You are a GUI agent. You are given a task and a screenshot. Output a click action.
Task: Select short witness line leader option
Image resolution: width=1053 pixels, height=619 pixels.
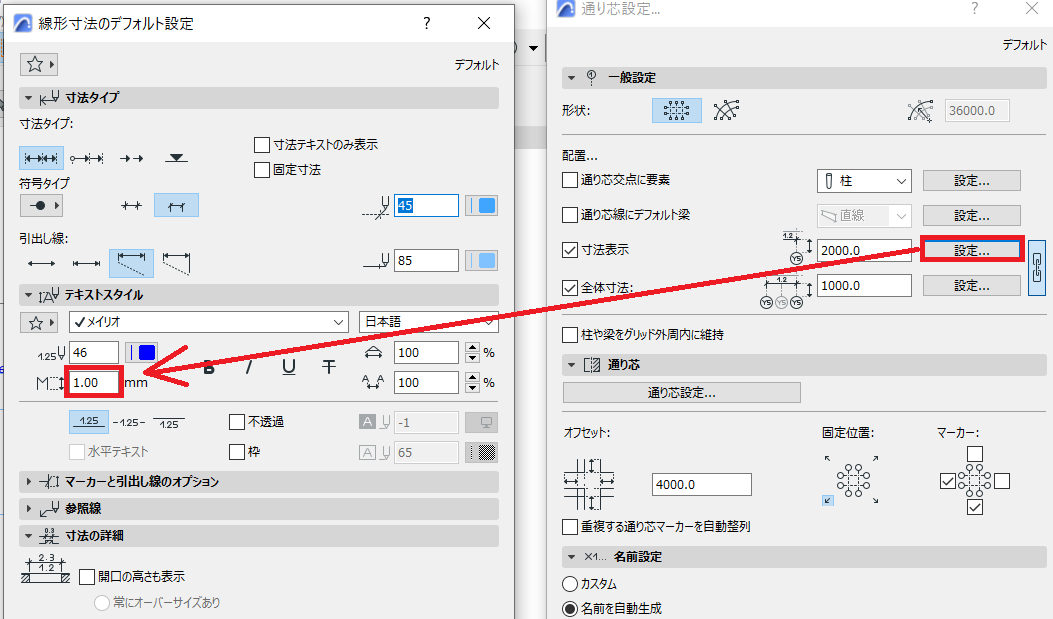click(x=87, y=263)
